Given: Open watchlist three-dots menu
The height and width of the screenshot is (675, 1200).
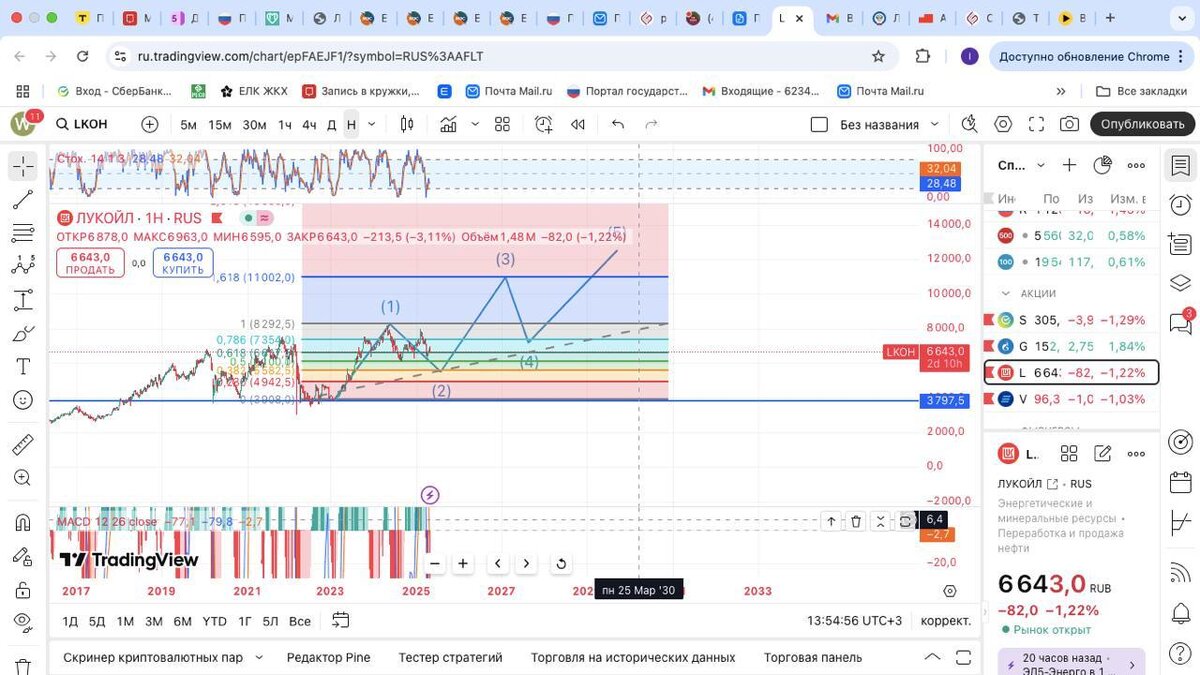Looking at the screenshot, I should pos(1136,165).
